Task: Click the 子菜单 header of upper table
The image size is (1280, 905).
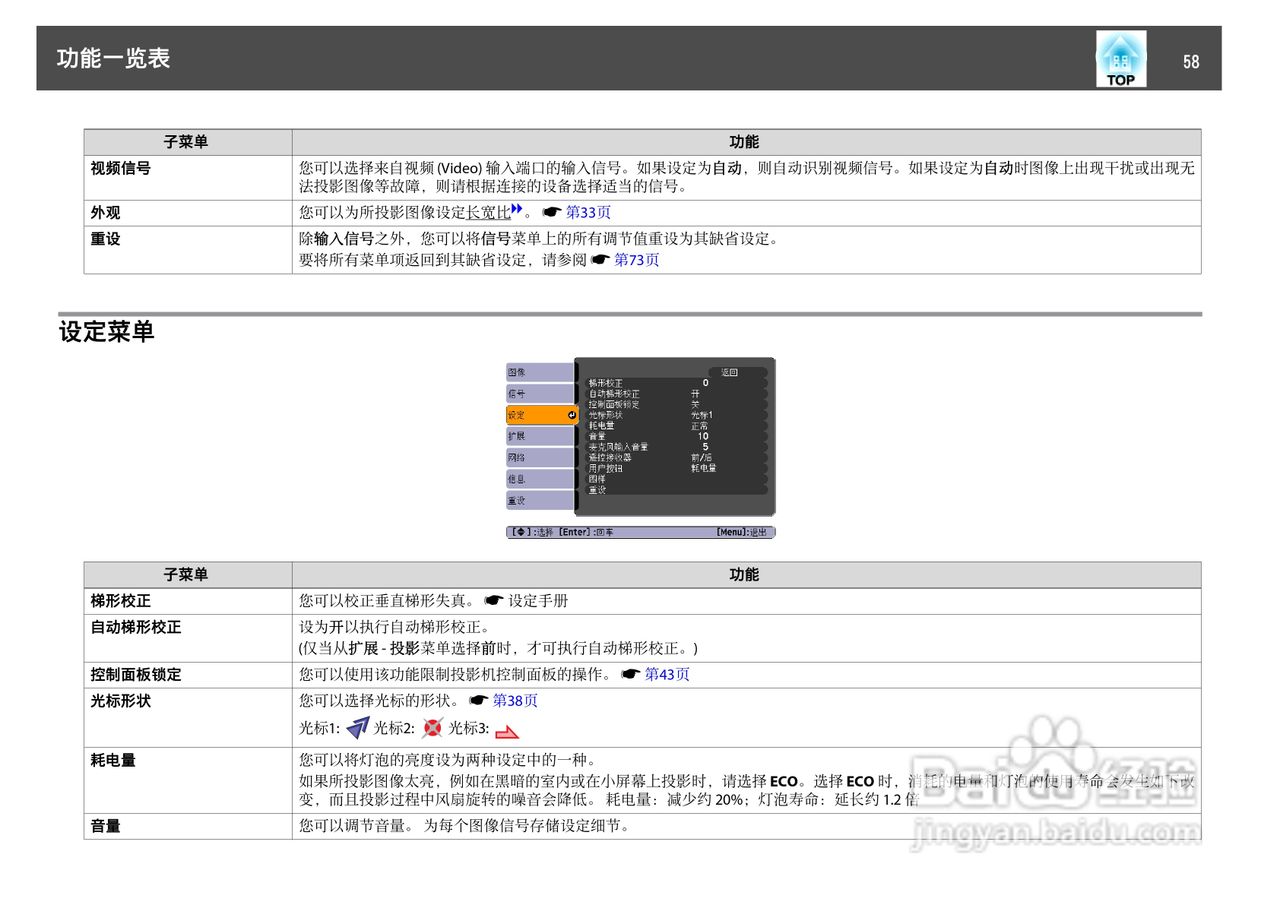Action: pos(188,142)
